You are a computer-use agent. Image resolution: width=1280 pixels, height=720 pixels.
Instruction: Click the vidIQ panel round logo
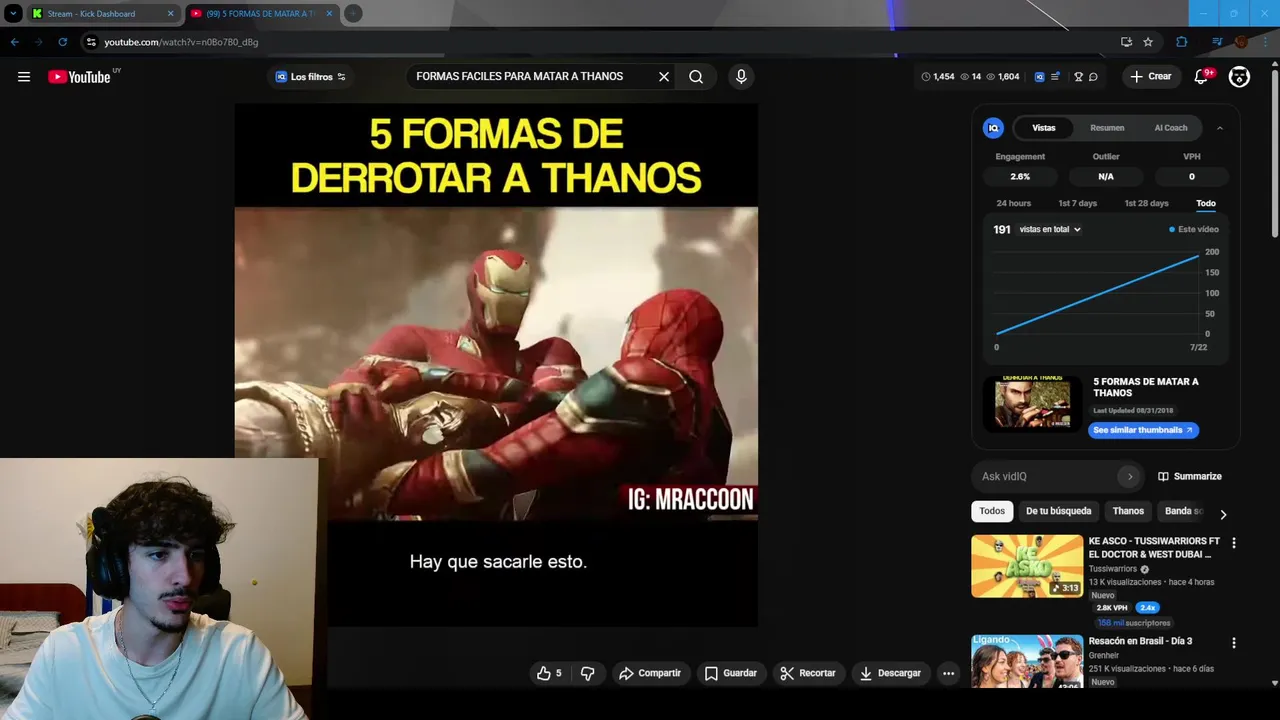[x=993, y=128]
